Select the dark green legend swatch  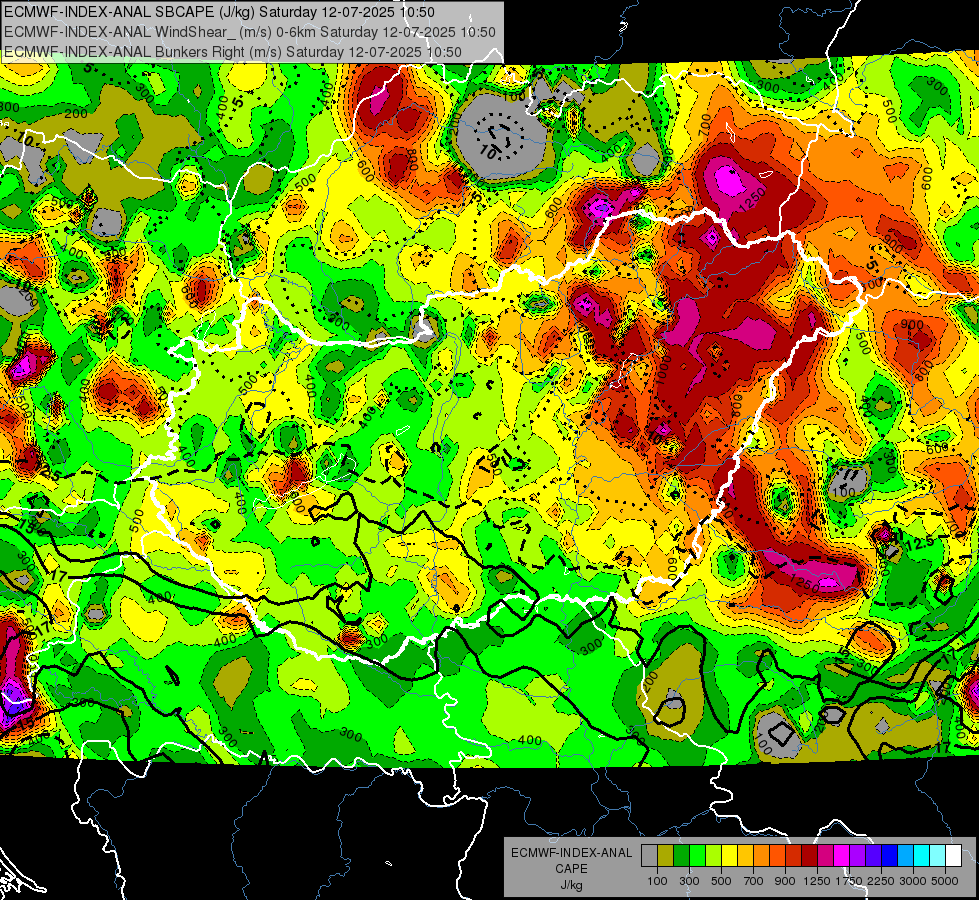(681, 856)
